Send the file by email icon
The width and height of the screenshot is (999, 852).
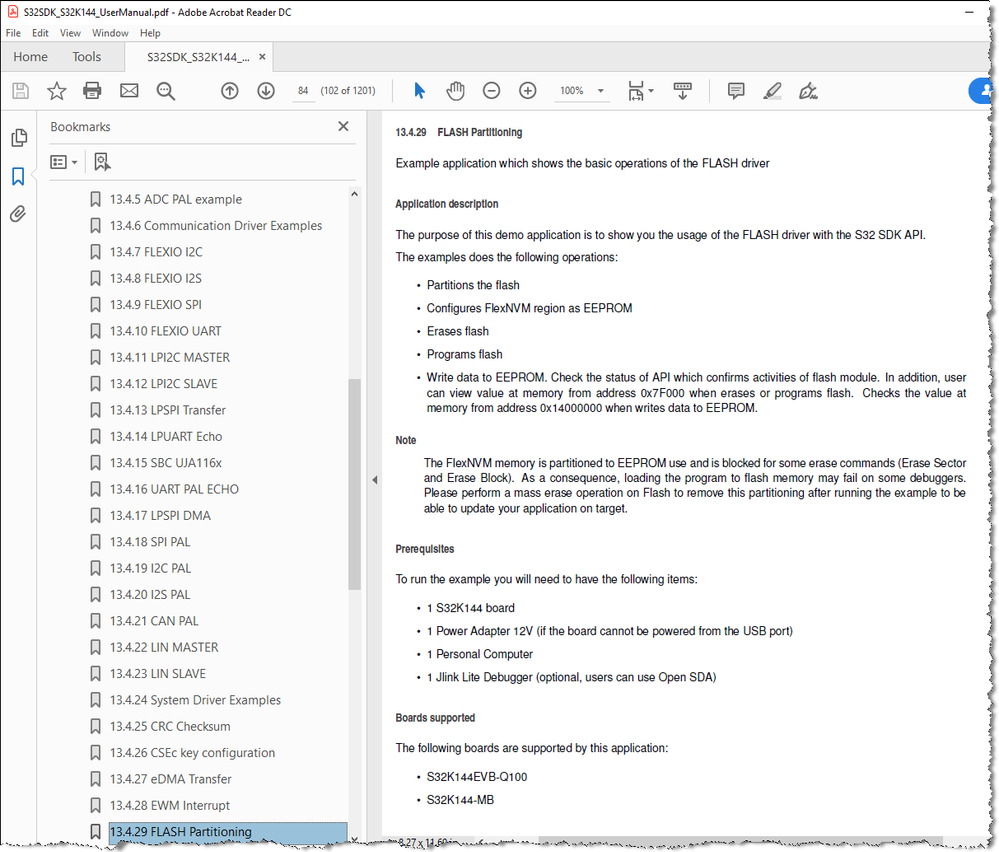129,91
